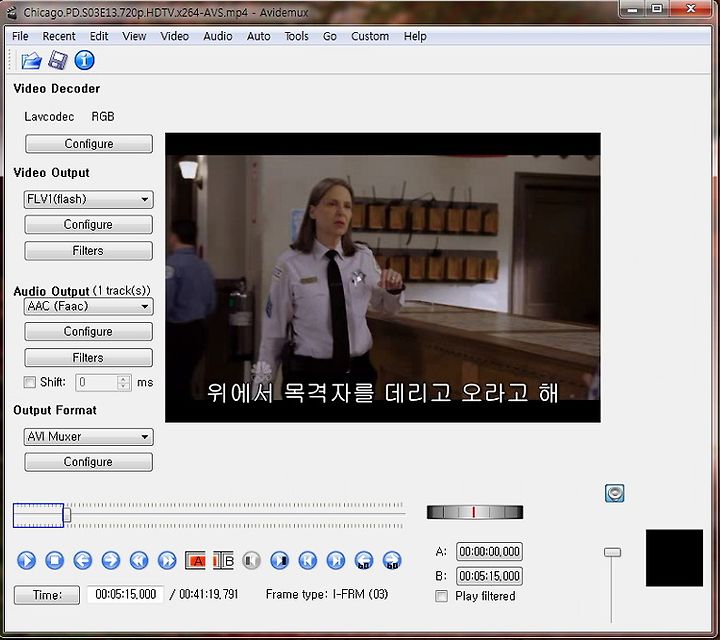Go to last frame
Screen dimensions: 720x640
click(x=336, y=561)
